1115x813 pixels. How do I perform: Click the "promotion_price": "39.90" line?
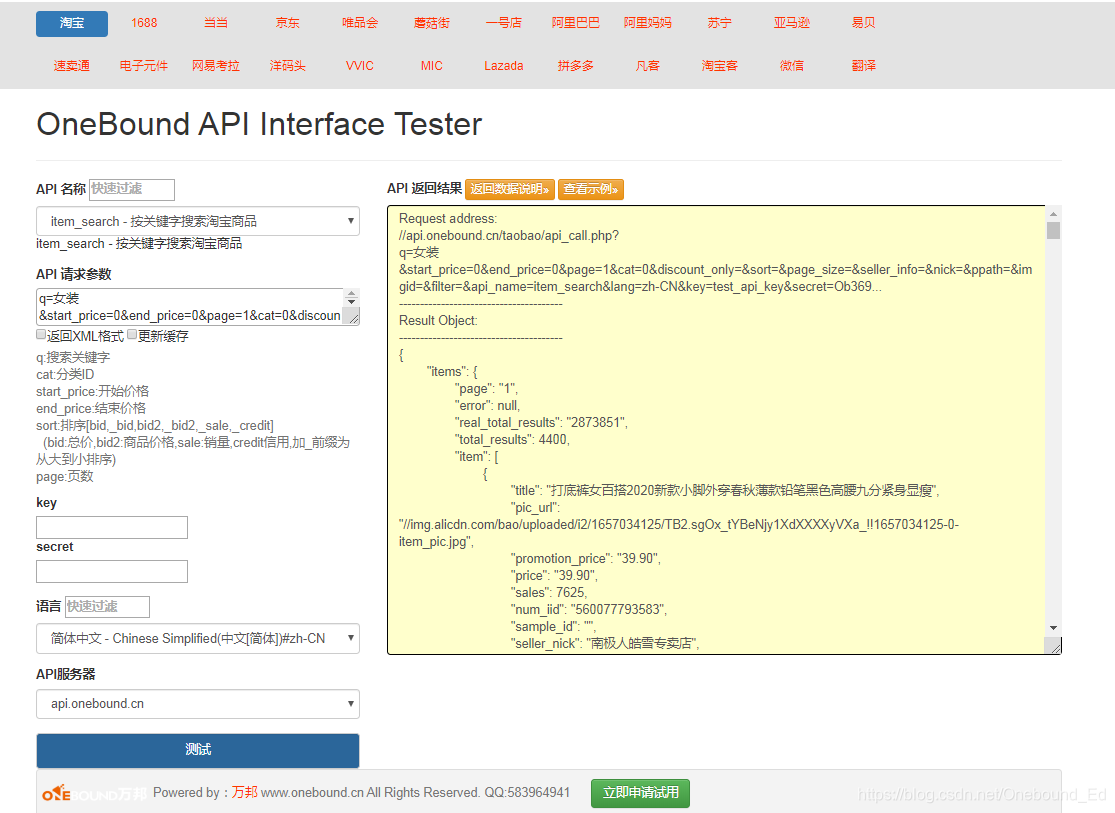pyautogui.click(x=586, y=558)
